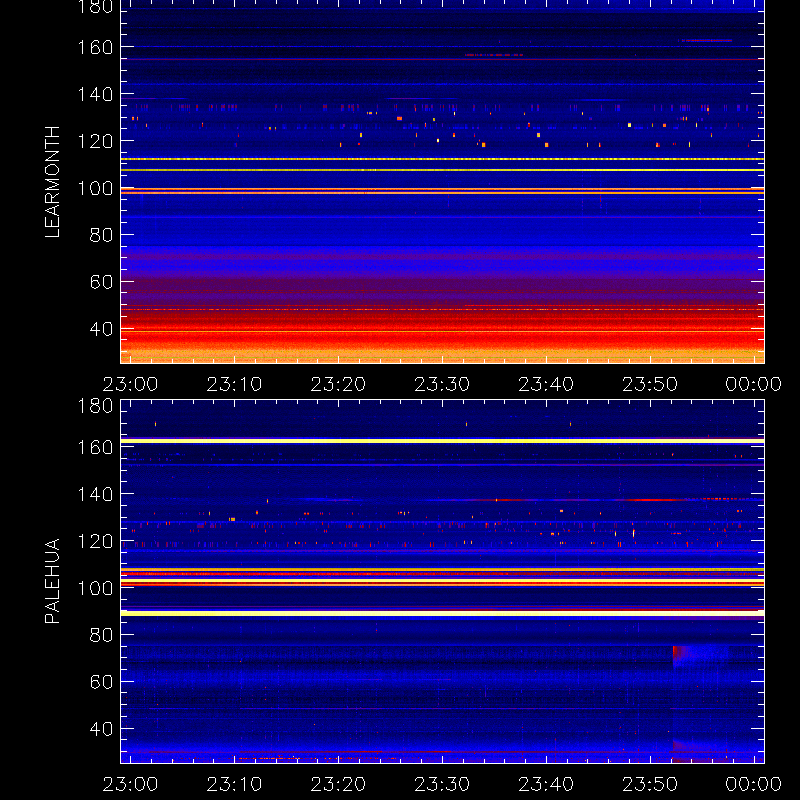
Task: Choose the 120 frequency label on Palehua axis
Action: click(x=95, y=541)
